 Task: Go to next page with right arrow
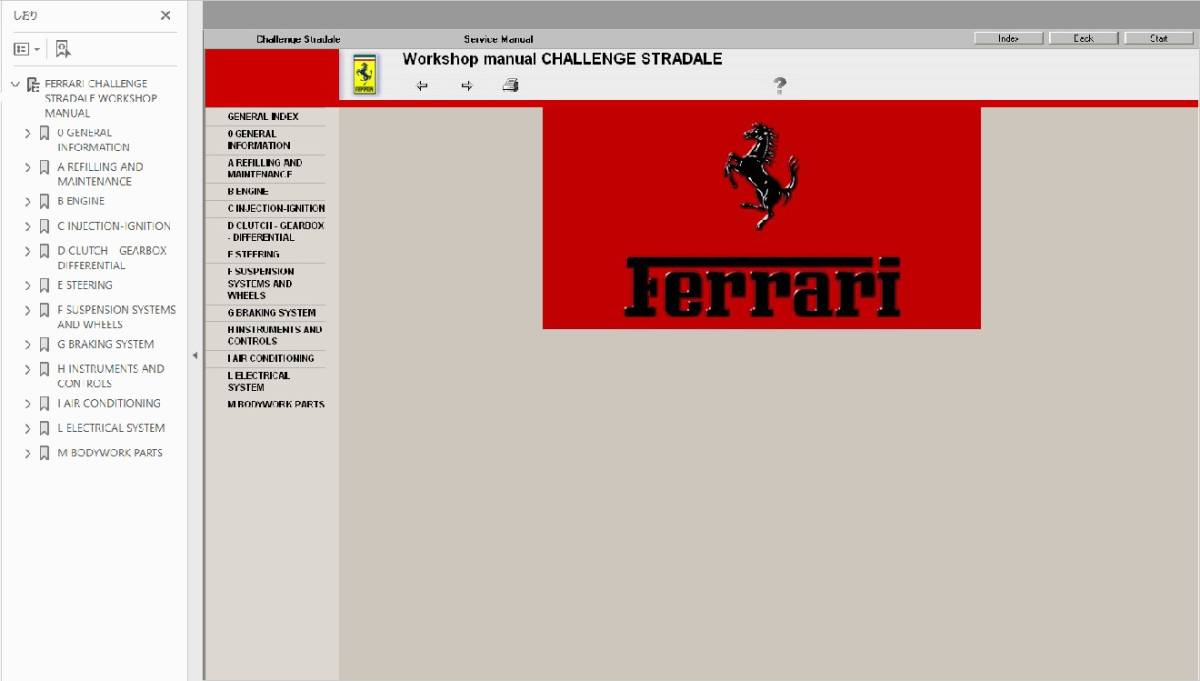coord(467,86)
